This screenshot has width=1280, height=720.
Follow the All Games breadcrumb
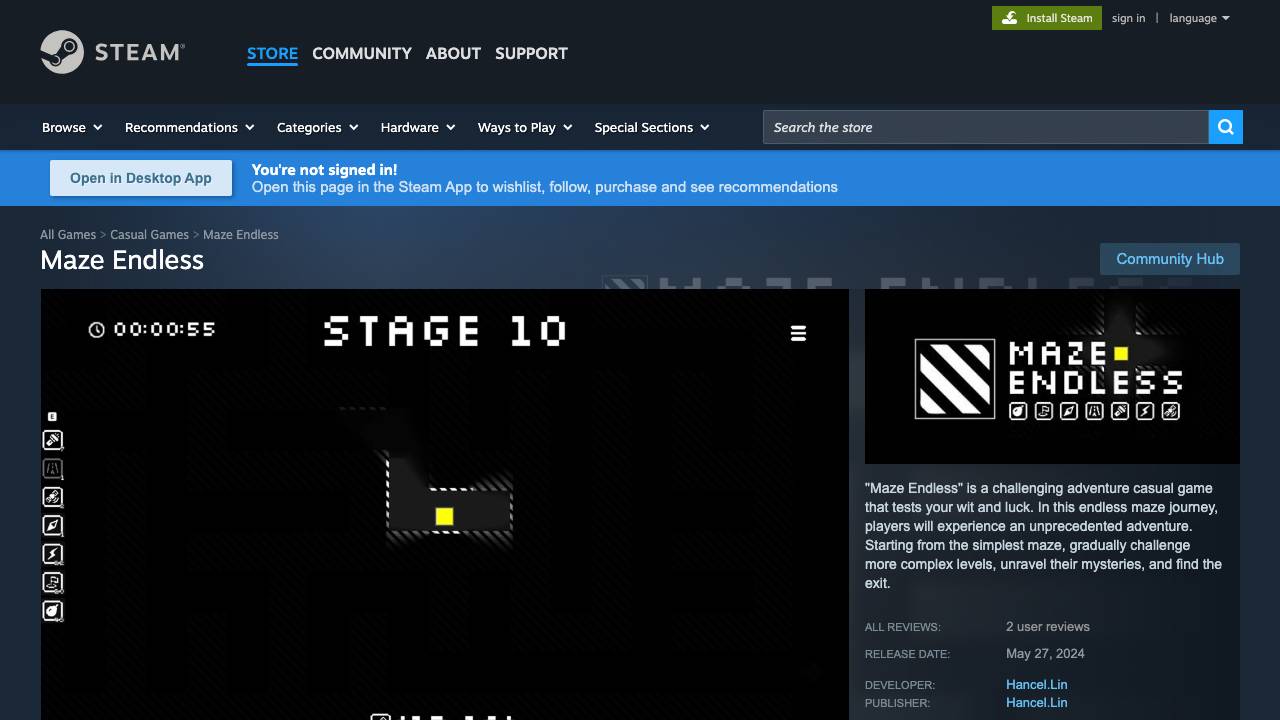[x=68, y=234]
